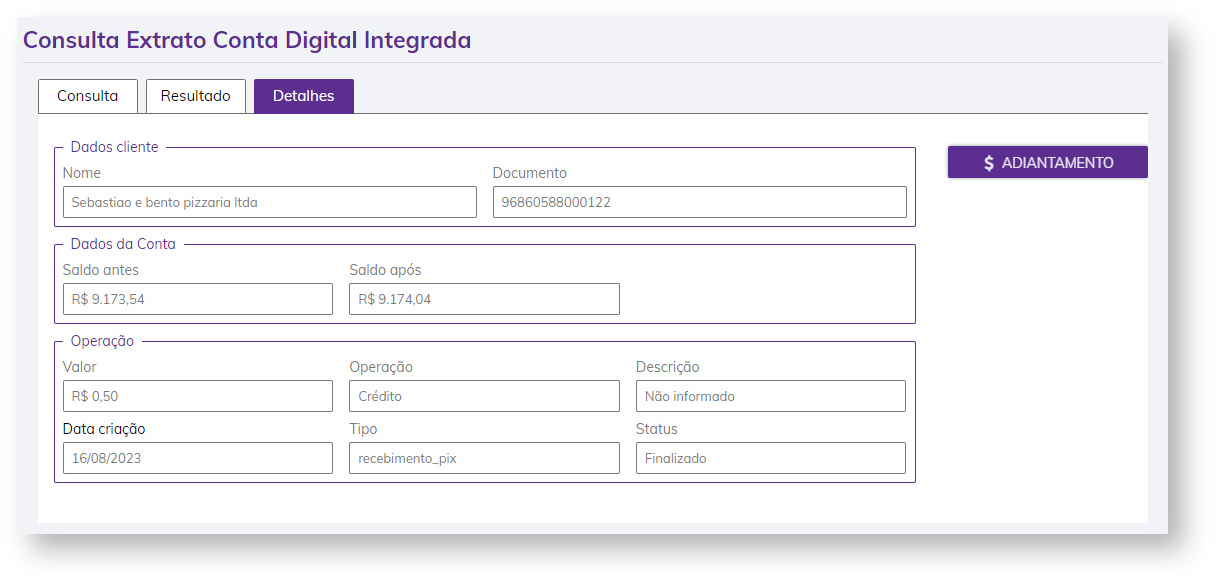Click the dollar sign icon on Adiantamento
This screenshot has width=1216, height=582.
(989, 163)
